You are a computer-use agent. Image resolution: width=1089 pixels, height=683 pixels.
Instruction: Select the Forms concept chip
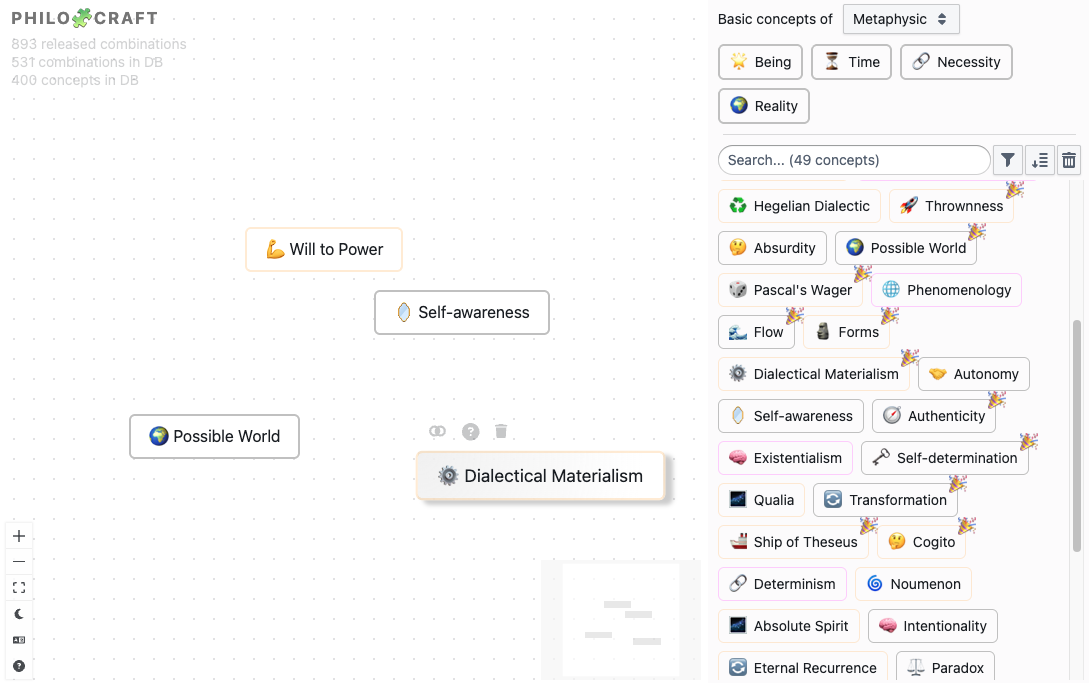pos(847,332)
